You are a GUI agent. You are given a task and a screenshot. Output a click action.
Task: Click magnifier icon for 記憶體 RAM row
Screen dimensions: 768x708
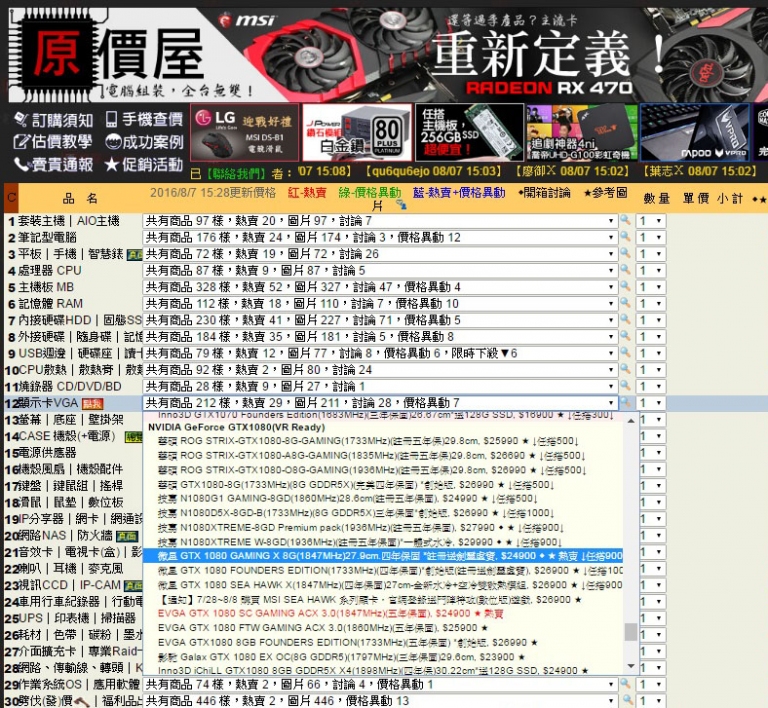click(625, 303)
